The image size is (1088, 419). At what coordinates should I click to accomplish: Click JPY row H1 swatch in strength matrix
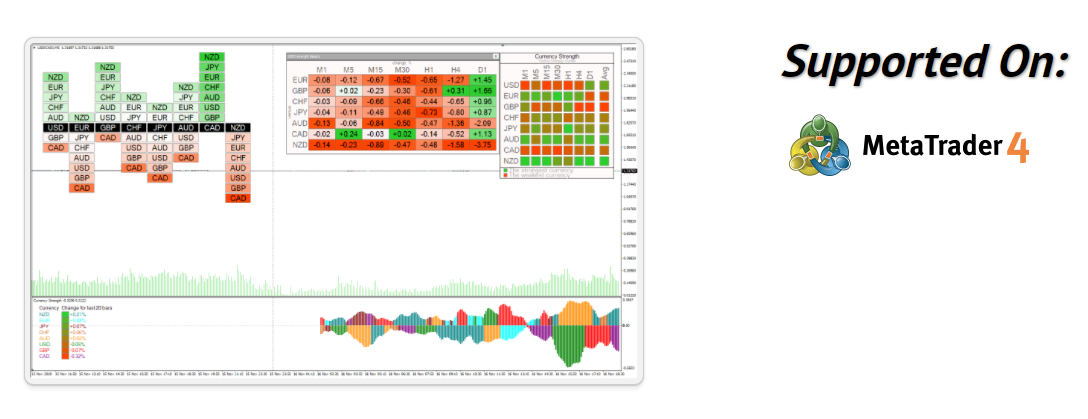coord(568,128)
